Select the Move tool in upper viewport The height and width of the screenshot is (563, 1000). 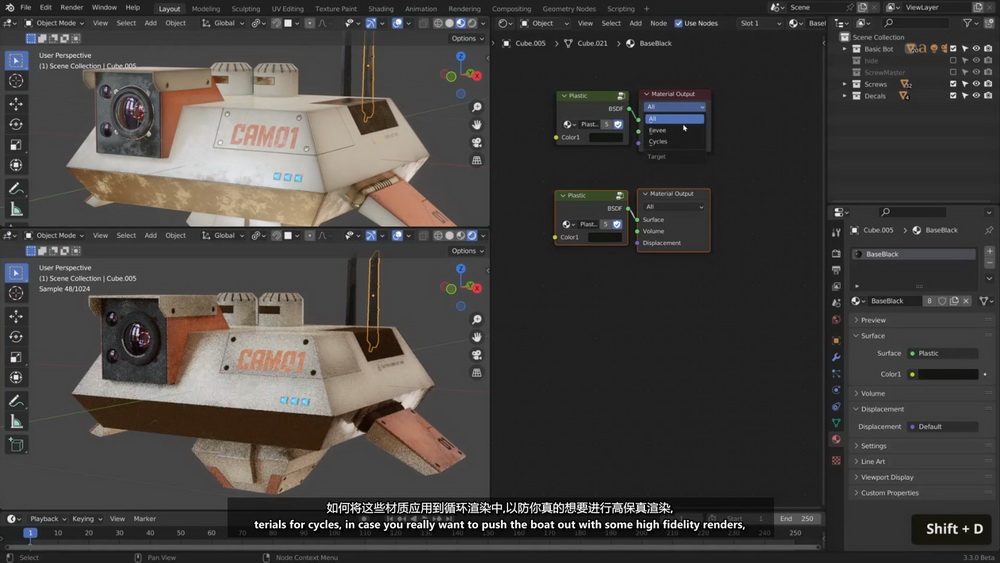pyautogui.click(x=16, y=103)
